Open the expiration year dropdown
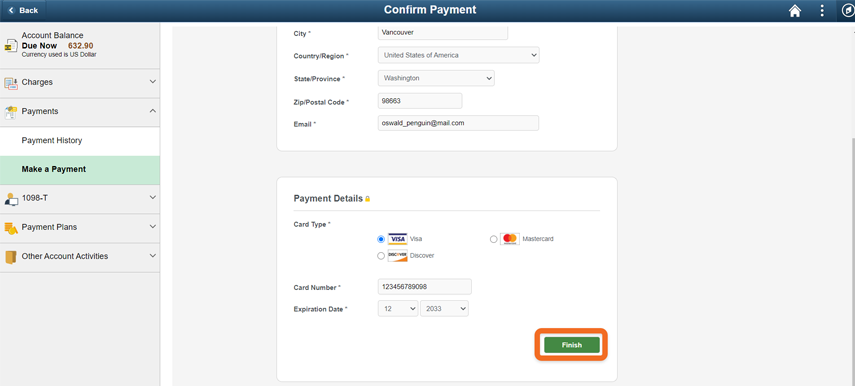Image resolution: width=855 pixels, height=386 pixels. 444,309
